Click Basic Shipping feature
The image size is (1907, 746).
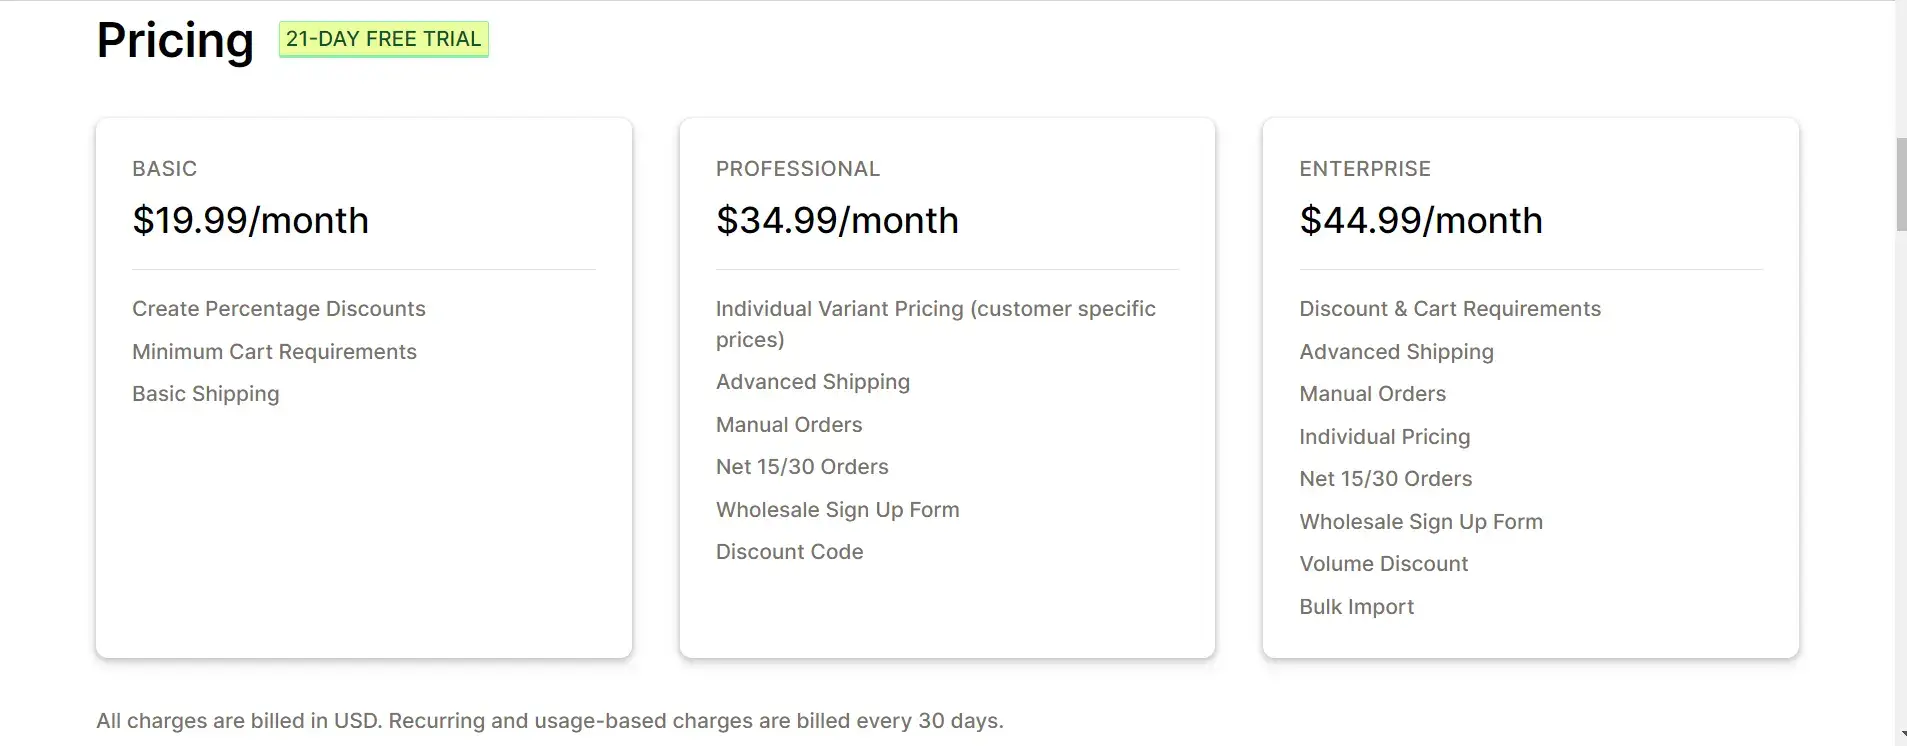tap(206, 394)
